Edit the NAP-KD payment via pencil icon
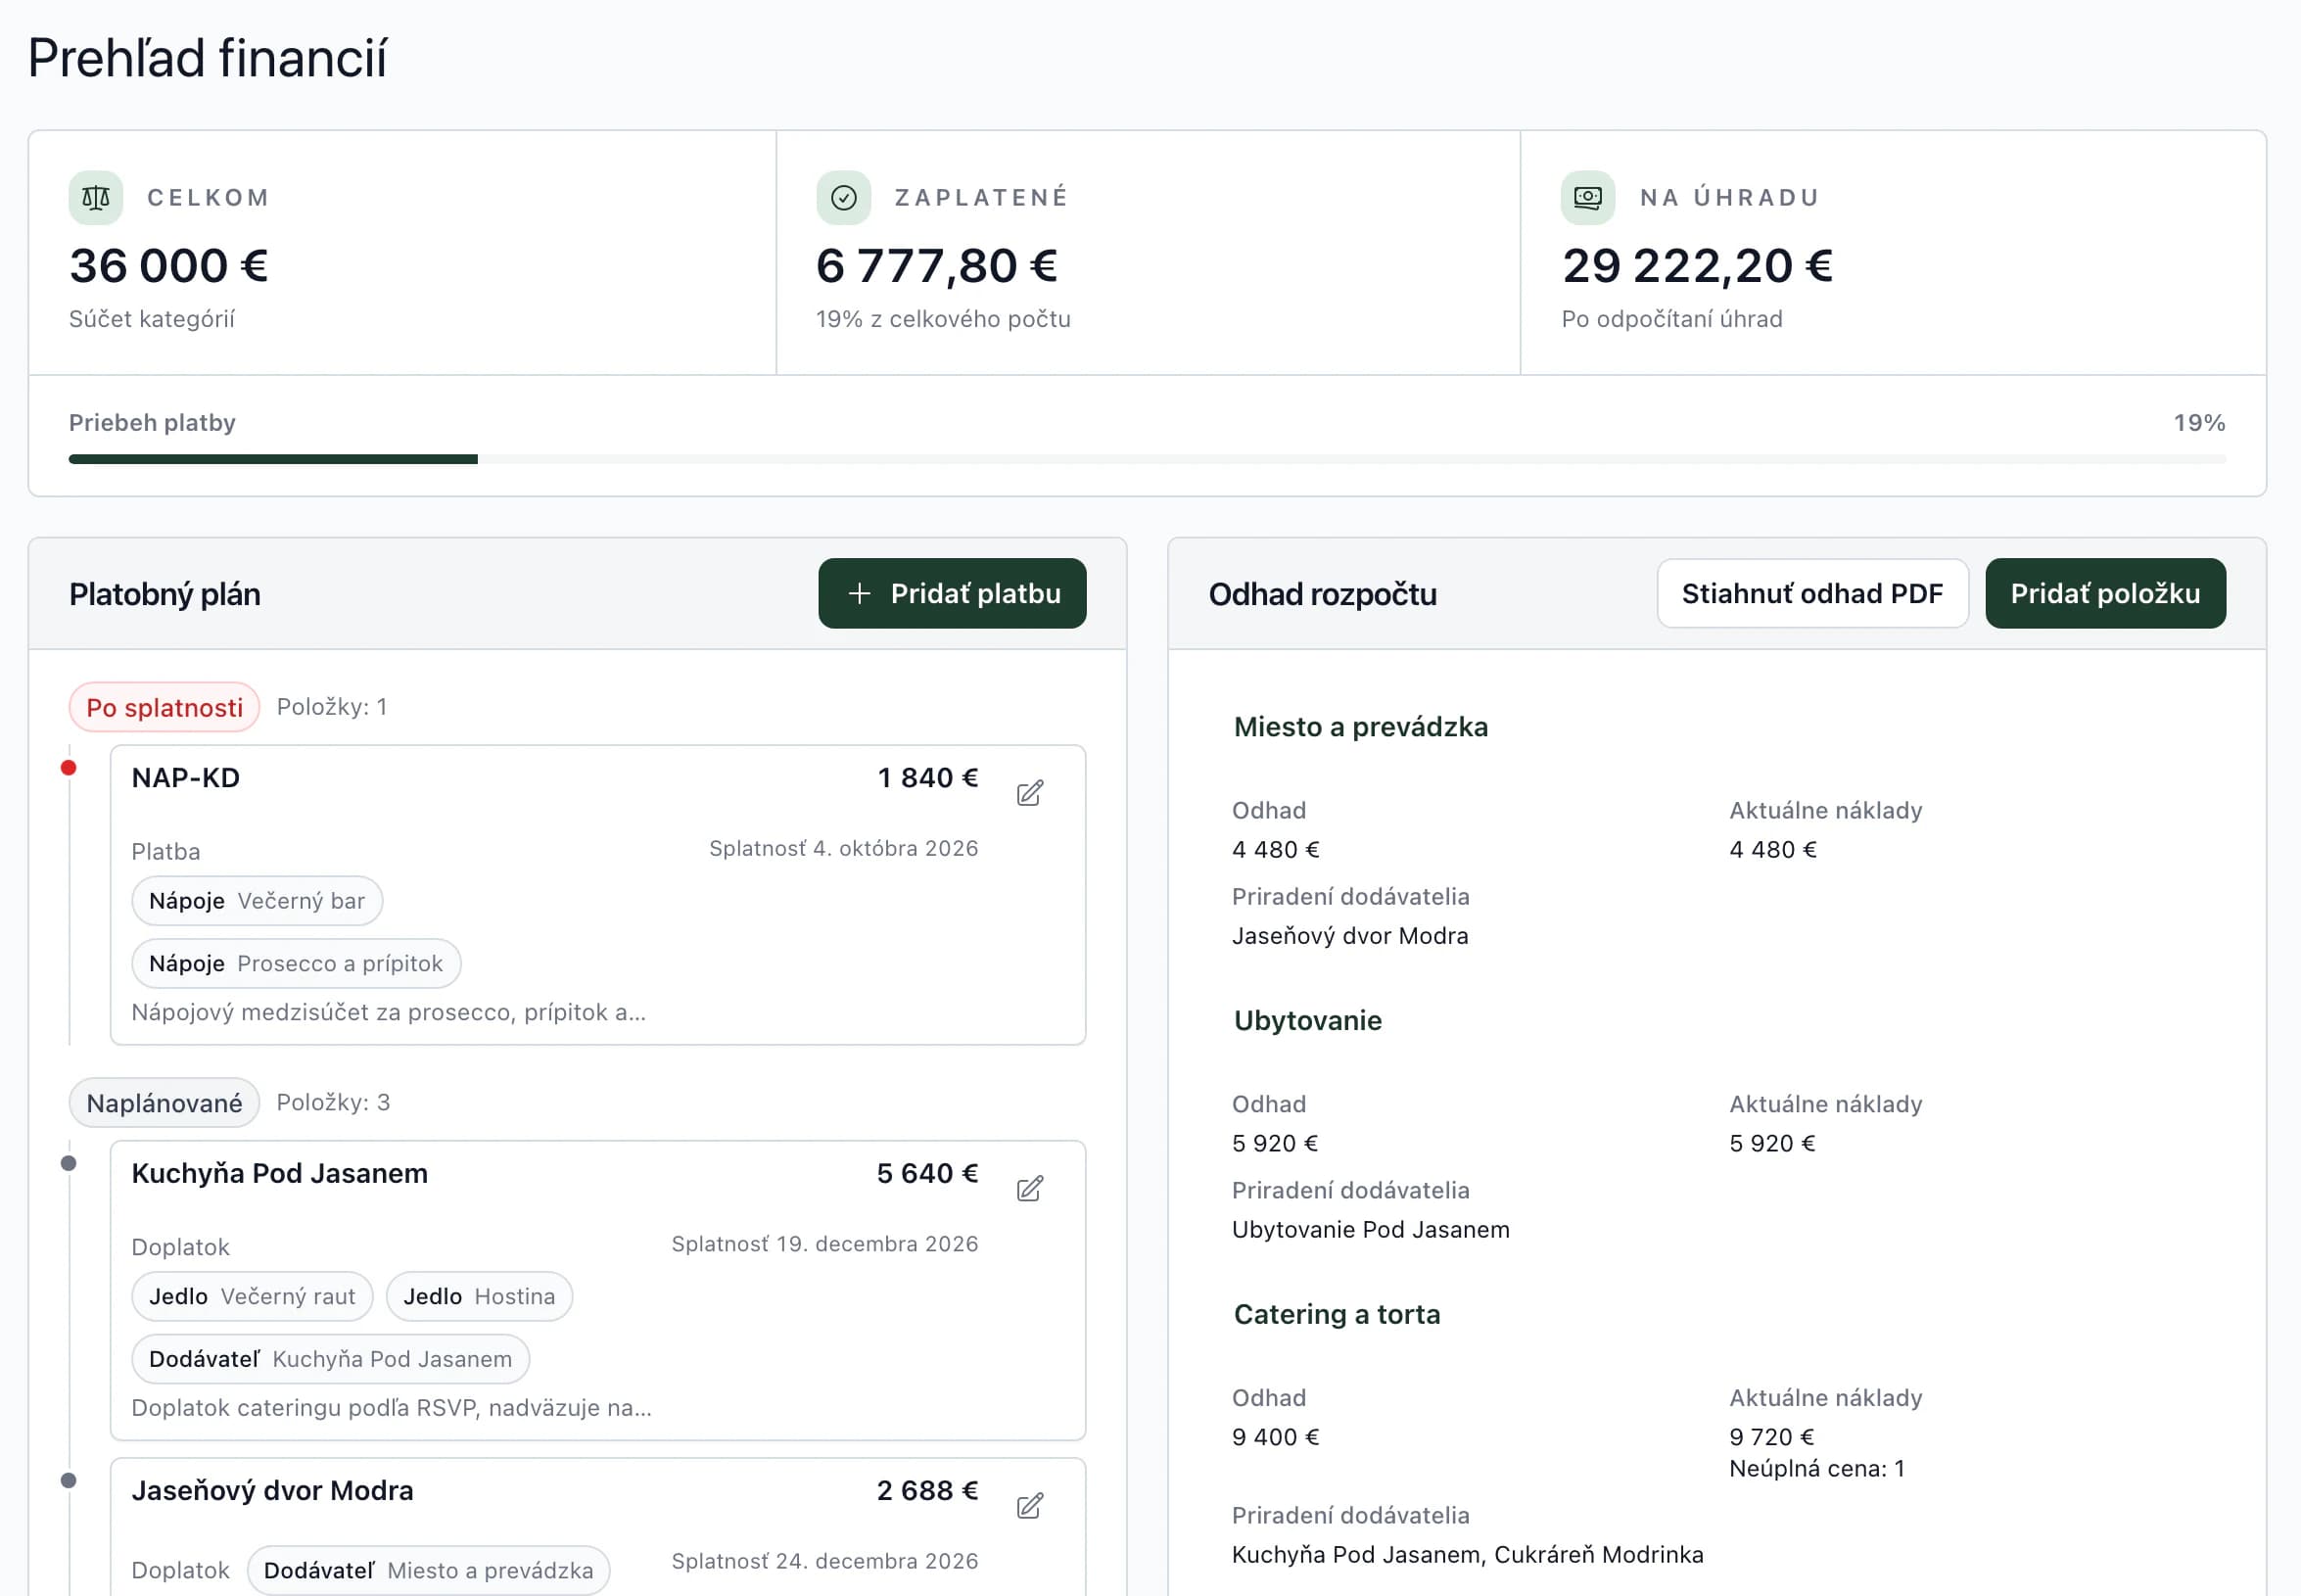Image resolution: width=2301 pixels, height=1596 pixels. click(x=1030, y=793)
